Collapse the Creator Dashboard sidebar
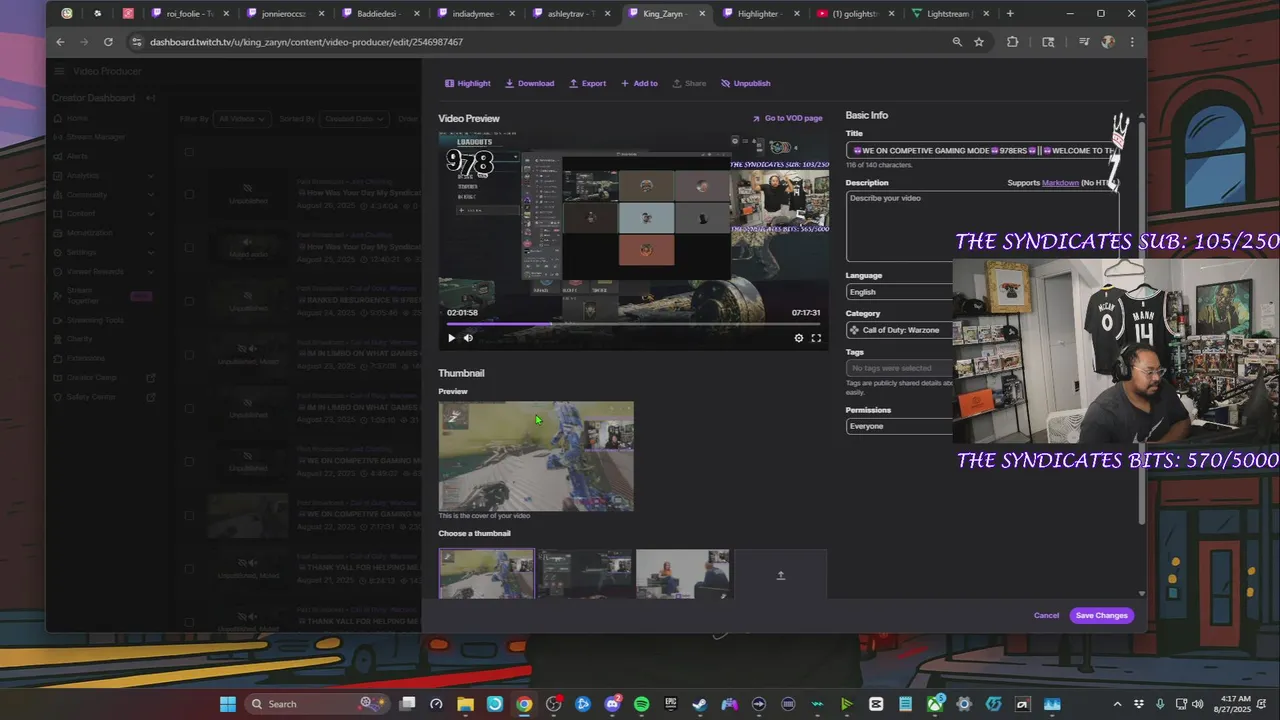1280x720 pixels. tap(151, 98)
